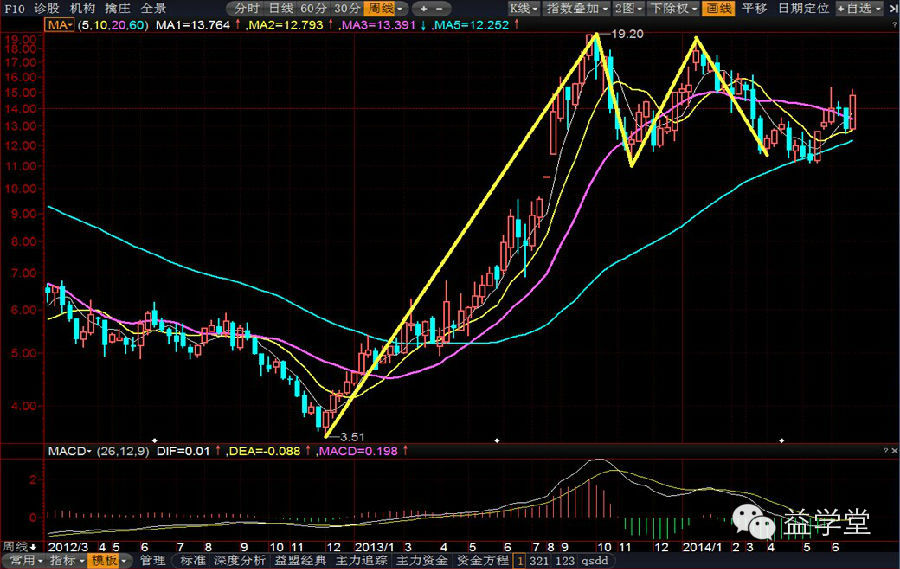Click the MA5=12.252 value
Image resolution: width=900 pixels, height=569 pixels.
(x=471, y=25)
